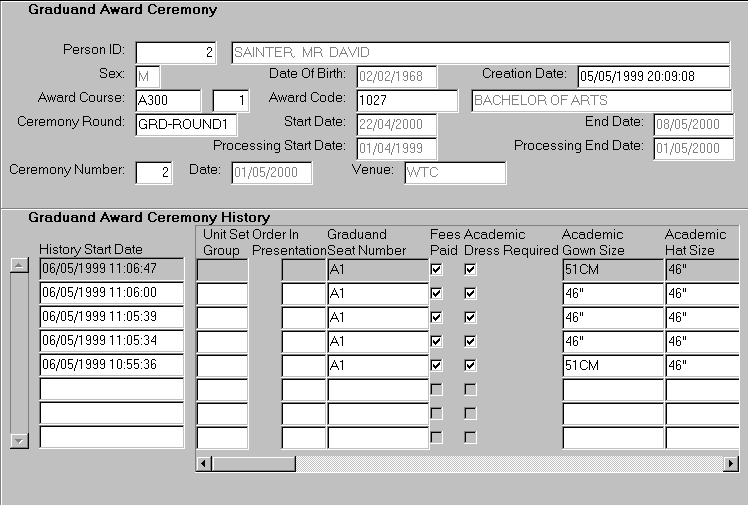Toggle Fees Paid checkbox in first history row
Viewport: 748px width, 505px height.
(x=437, y=269)
